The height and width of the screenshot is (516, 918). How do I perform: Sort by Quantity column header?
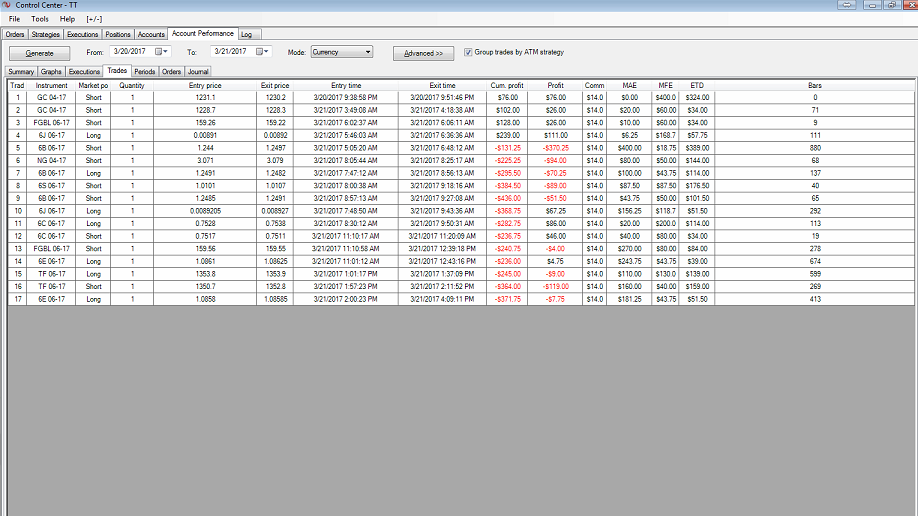coord(132,86)
